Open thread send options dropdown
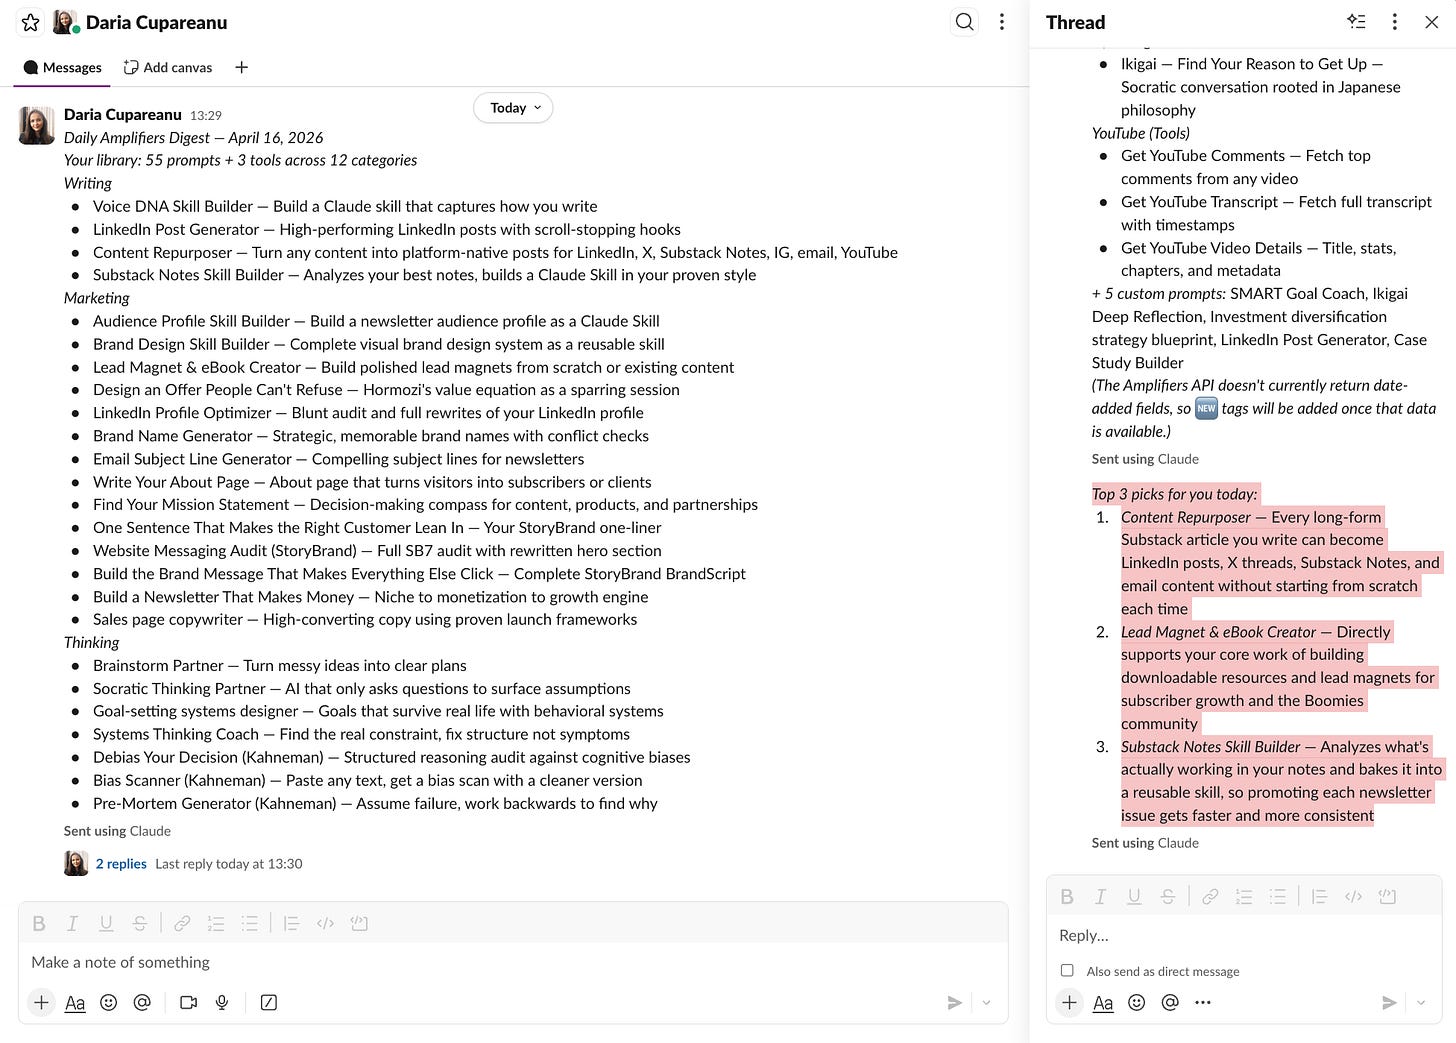The width and height of the screenshot is (1456, 1043). tap(1421, 1002)
